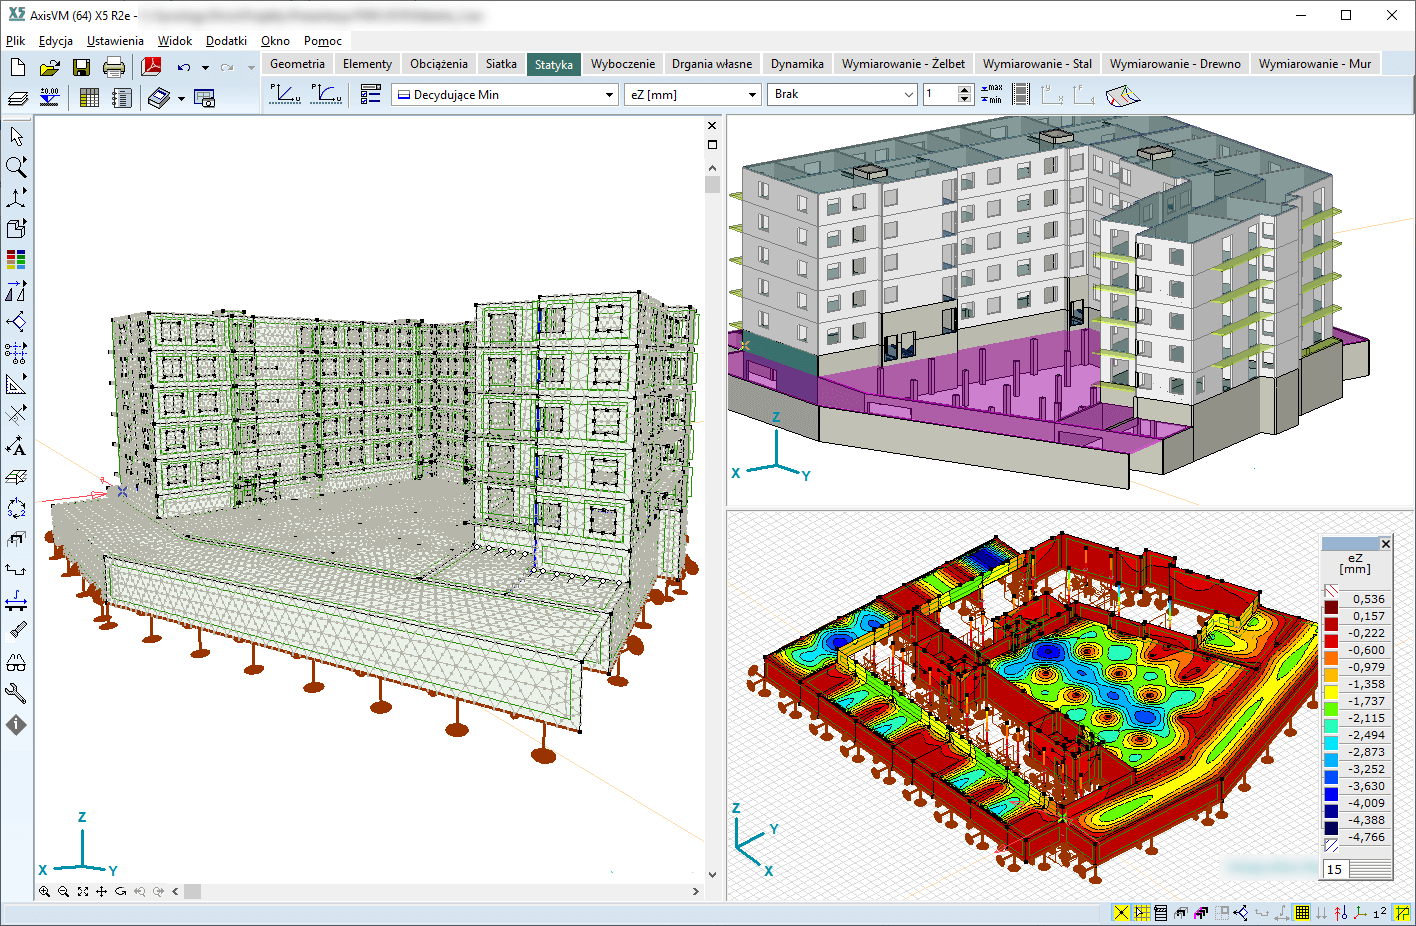1416x926 pixels.
Task: Select the Zoom magnifier tool in left sidebar
Action: [x=16, y=166]
